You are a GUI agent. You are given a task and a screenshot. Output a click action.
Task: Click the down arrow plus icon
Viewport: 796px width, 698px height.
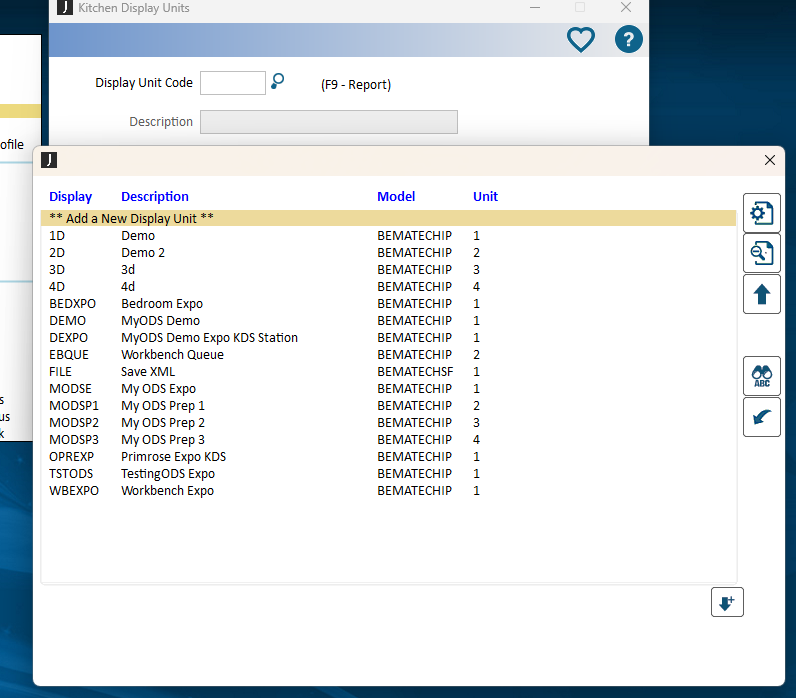pos(727,602)
